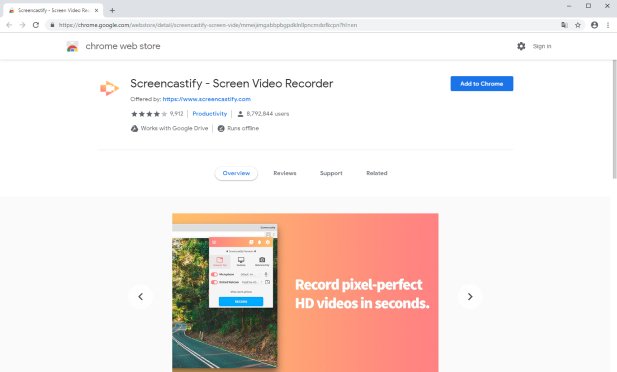Open the Chrome profile avatar icon
This screenshot has width=617, height=372.
(594, 25)
